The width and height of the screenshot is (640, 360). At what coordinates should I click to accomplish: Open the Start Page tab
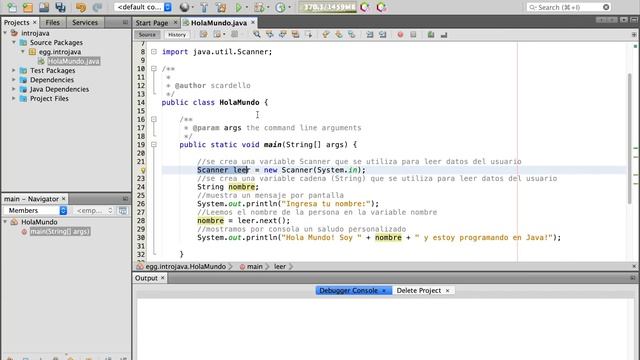pos(152,23)
